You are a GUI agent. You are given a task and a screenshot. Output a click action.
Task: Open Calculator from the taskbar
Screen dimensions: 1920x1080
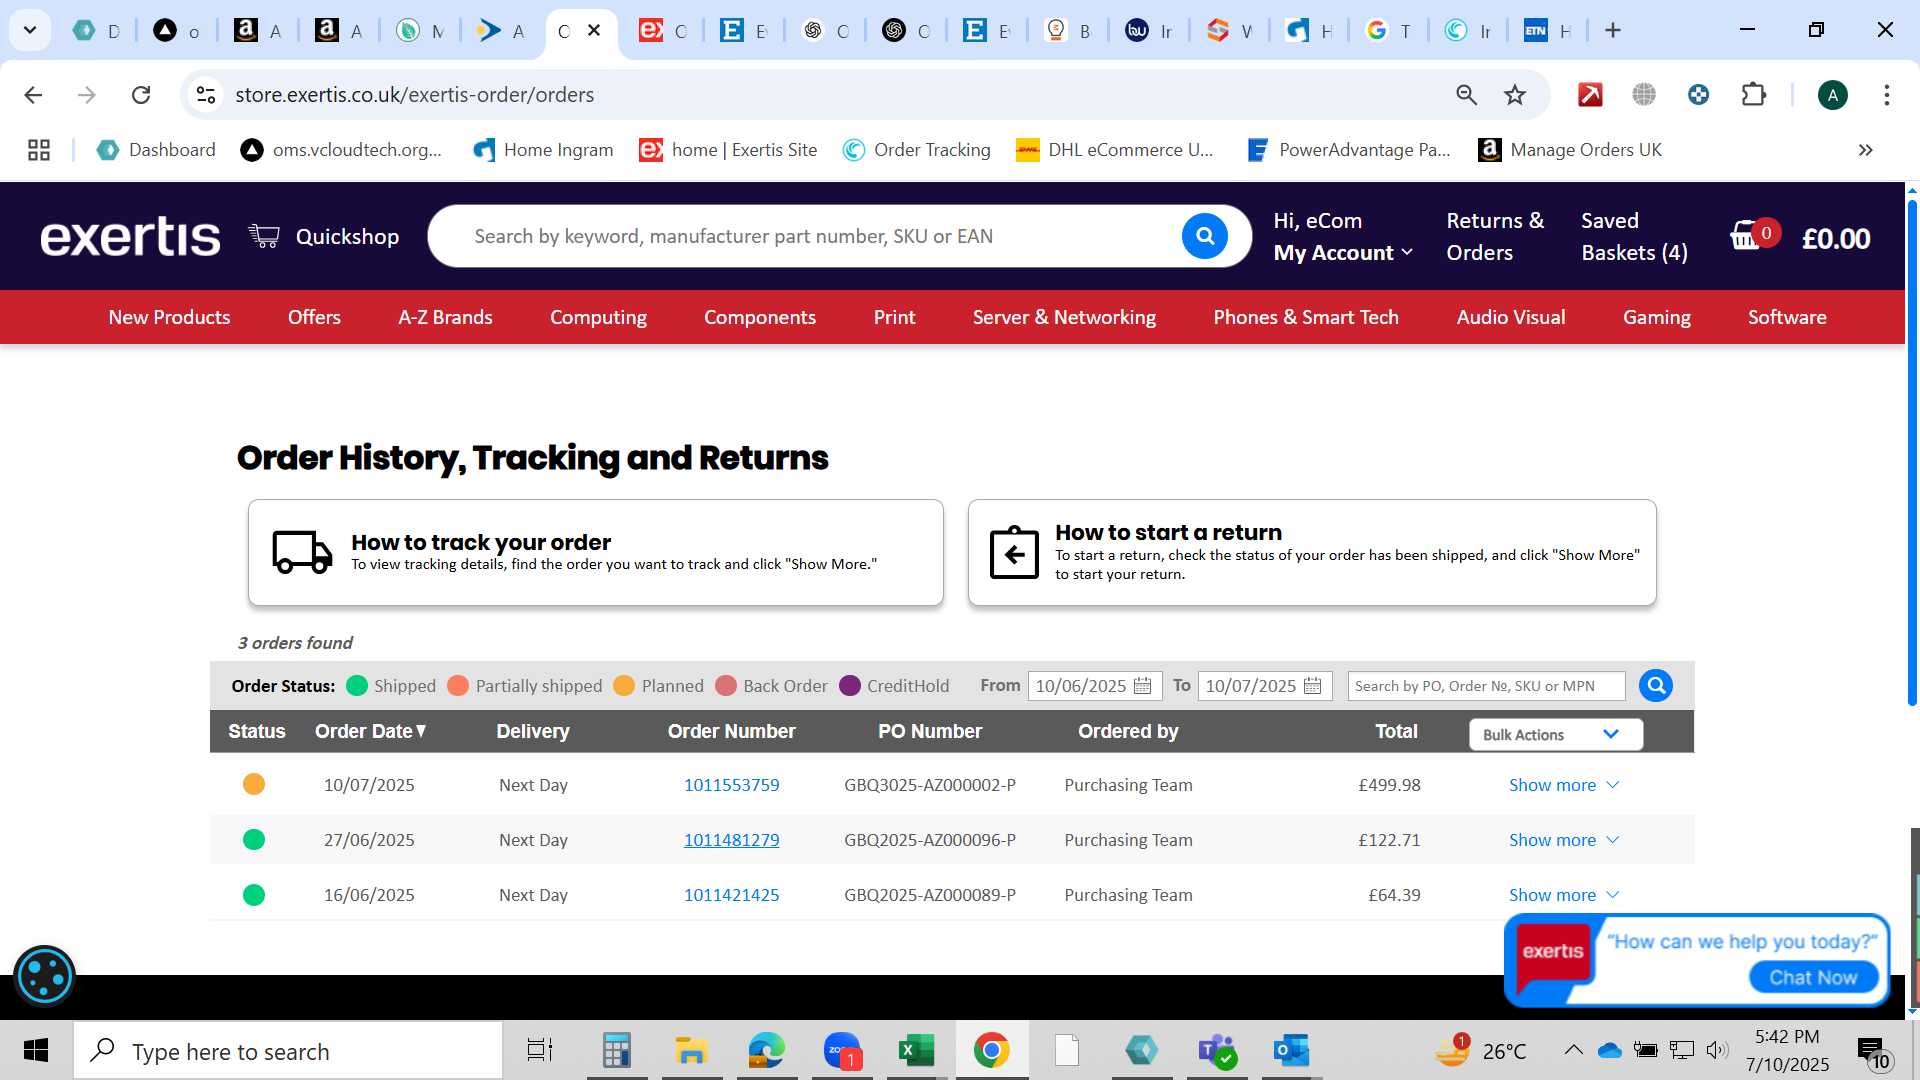(616, 1051)
